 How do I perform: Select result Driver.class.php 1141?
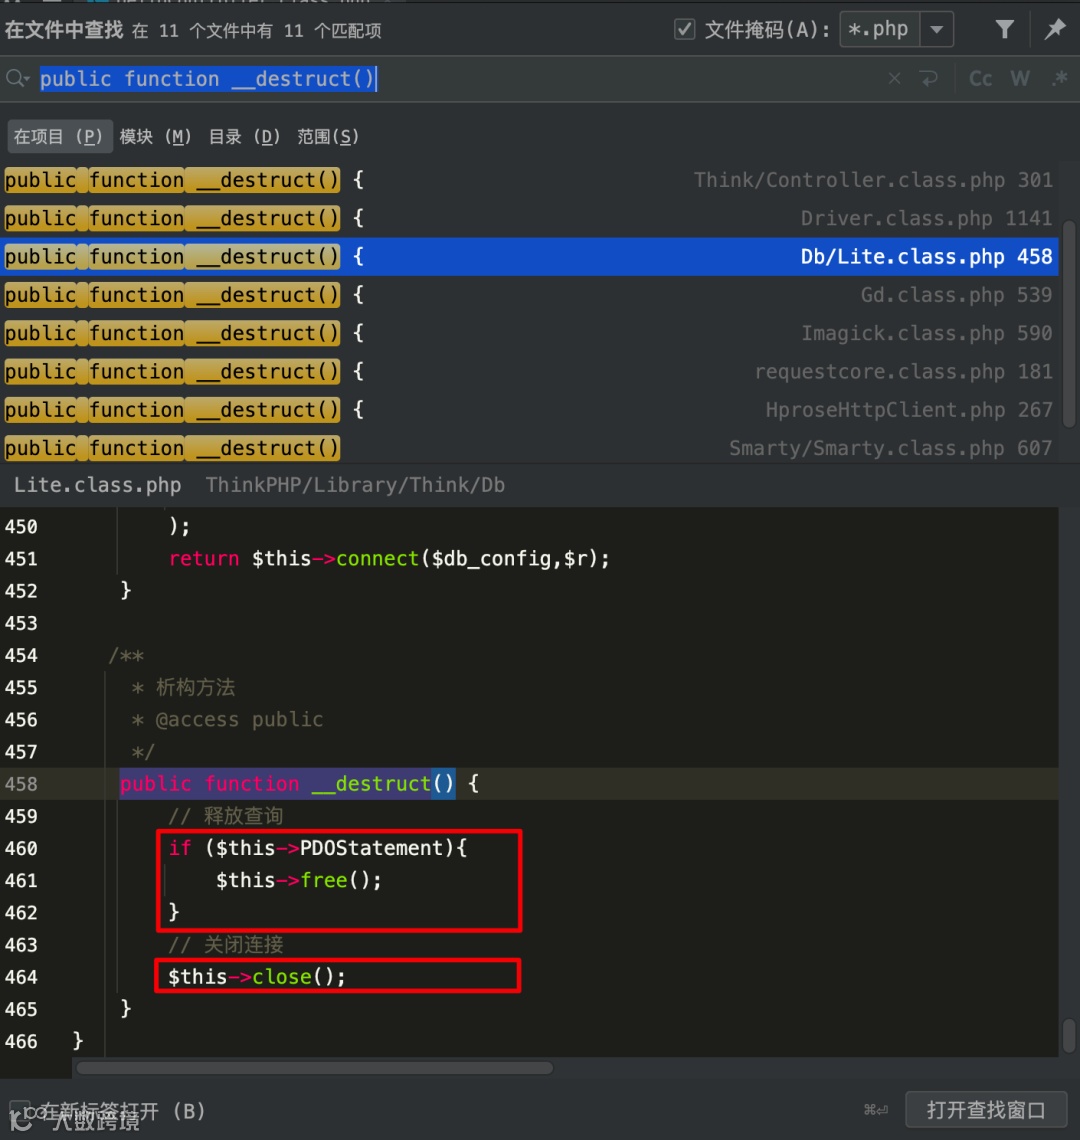pyautogui.click(x=529, y=218)
